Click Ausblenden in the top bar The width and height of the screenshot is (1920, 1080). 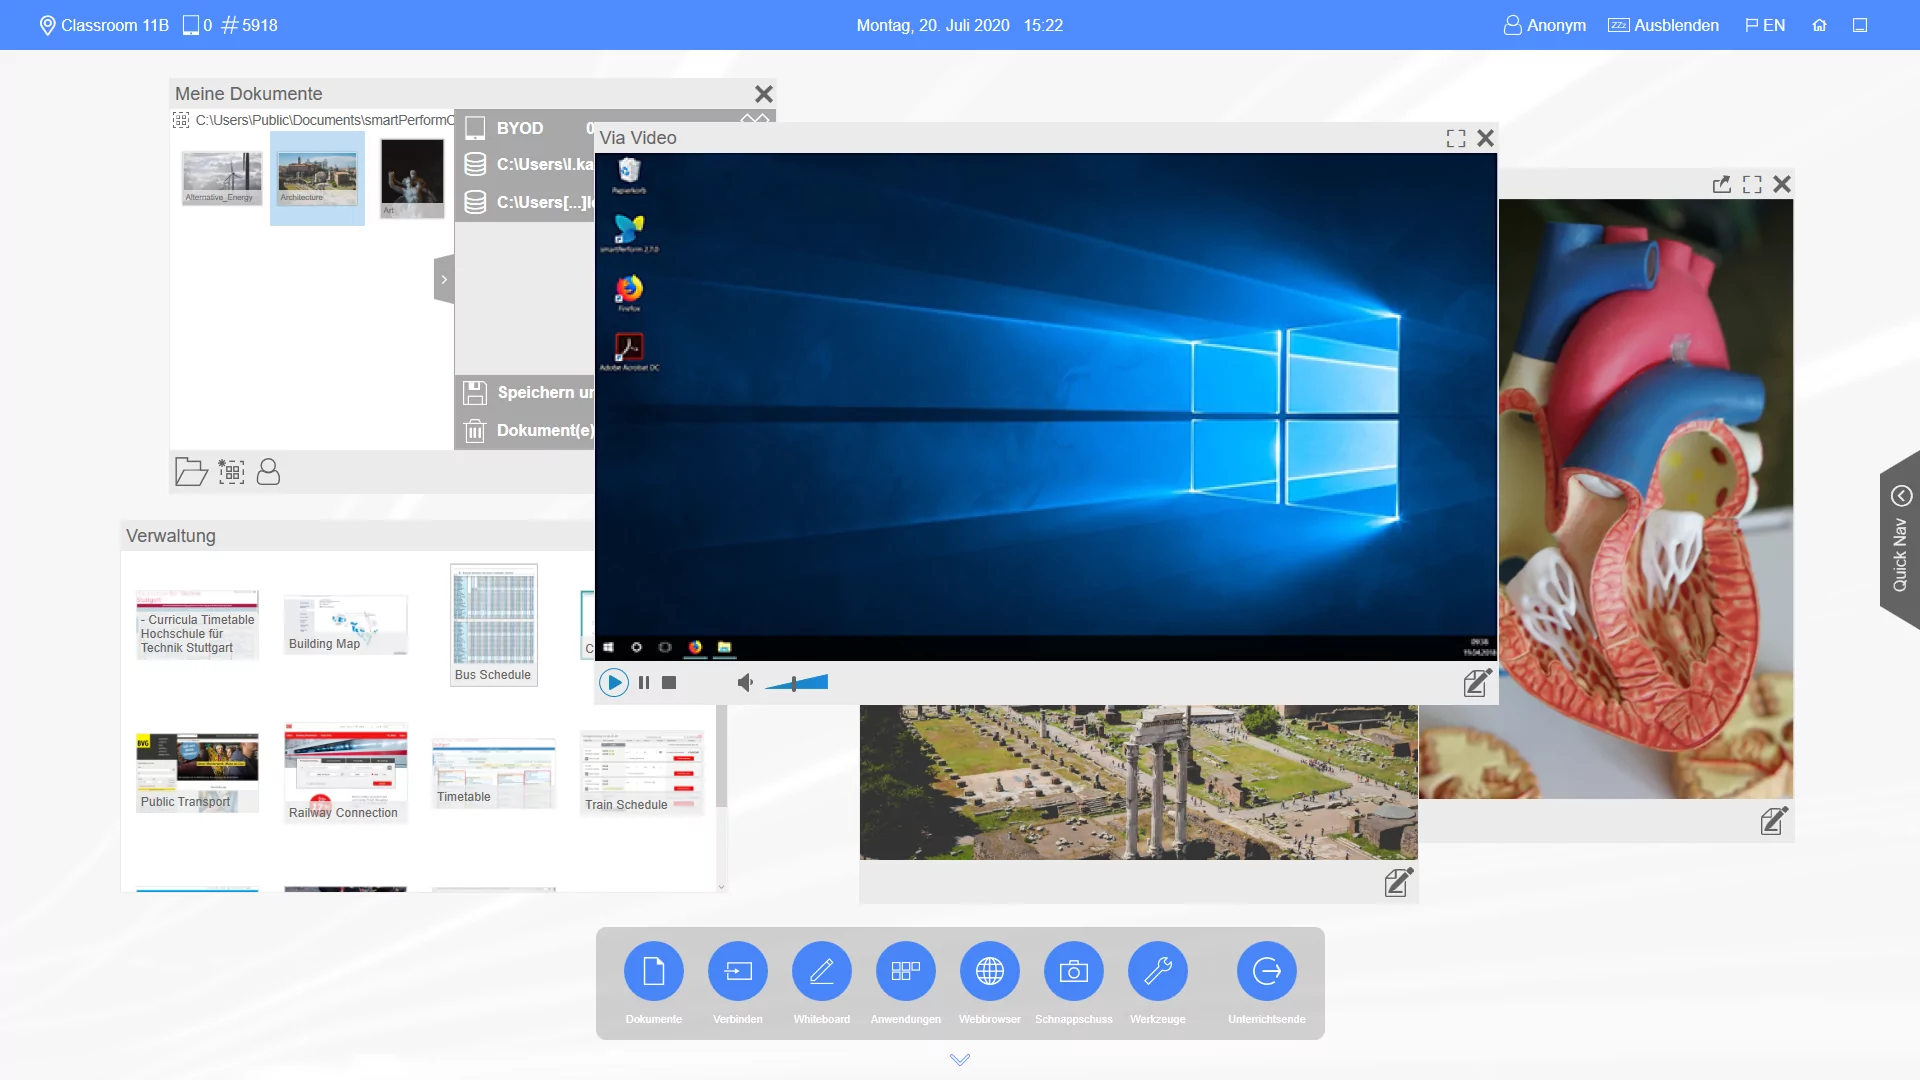tap(1664, 25)
